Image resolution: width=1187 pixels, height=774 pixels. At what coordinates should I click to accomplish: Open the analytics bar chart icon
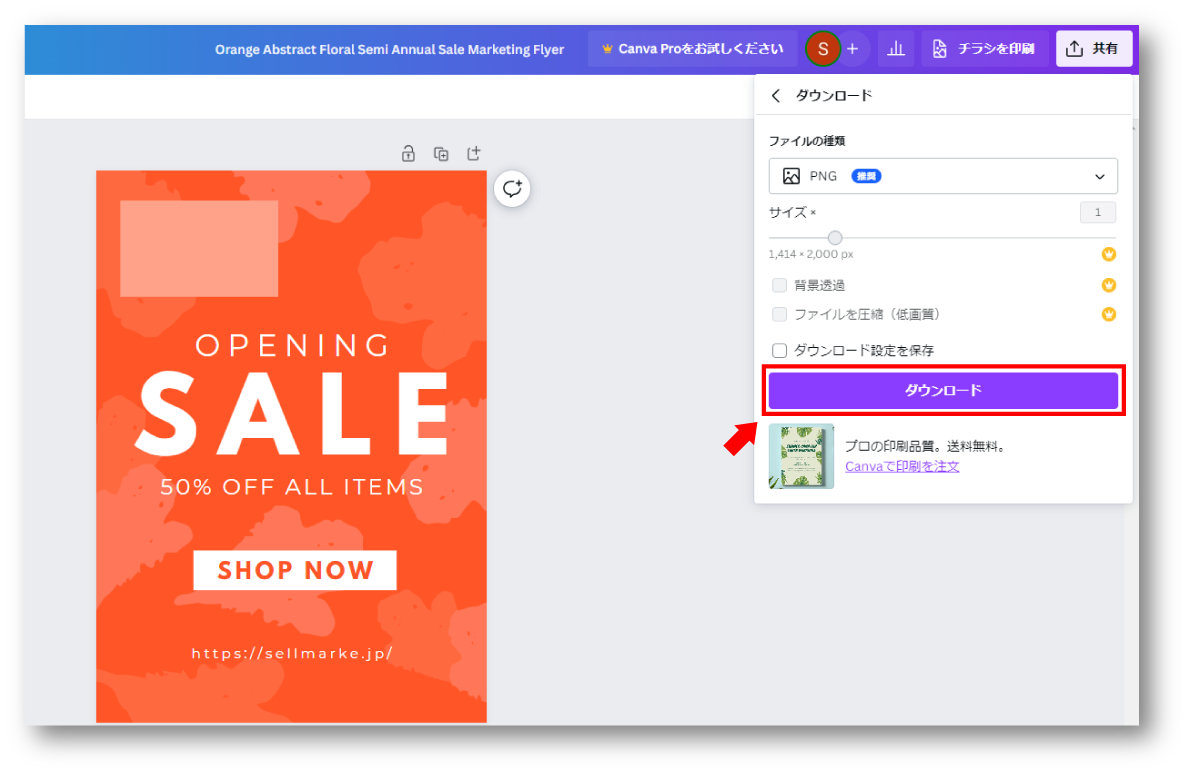896,48
